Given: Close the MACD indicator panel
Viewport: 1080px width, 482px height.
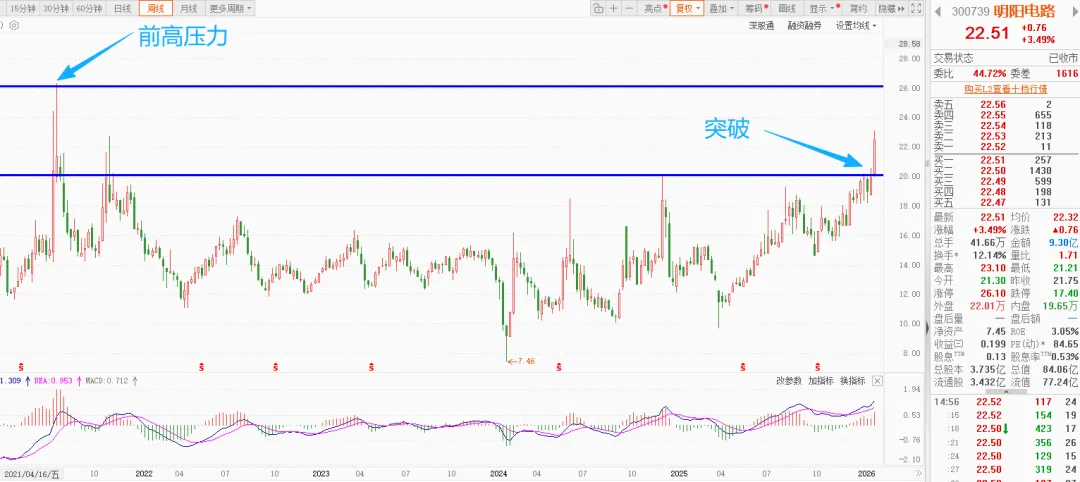Looking at the screenshot, I should click(x=877, y=381).
